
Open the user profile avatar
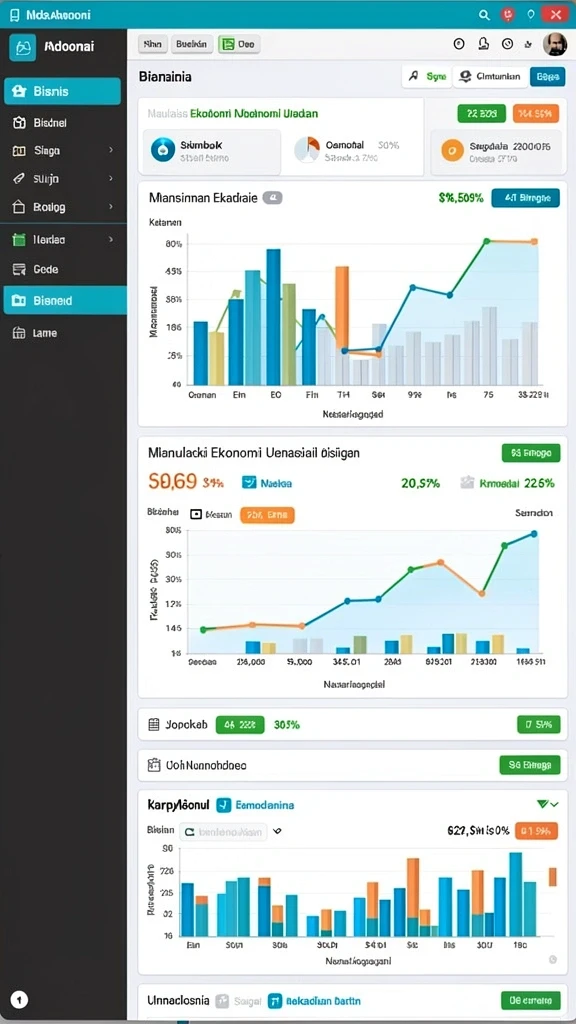[x=554, y=44]
